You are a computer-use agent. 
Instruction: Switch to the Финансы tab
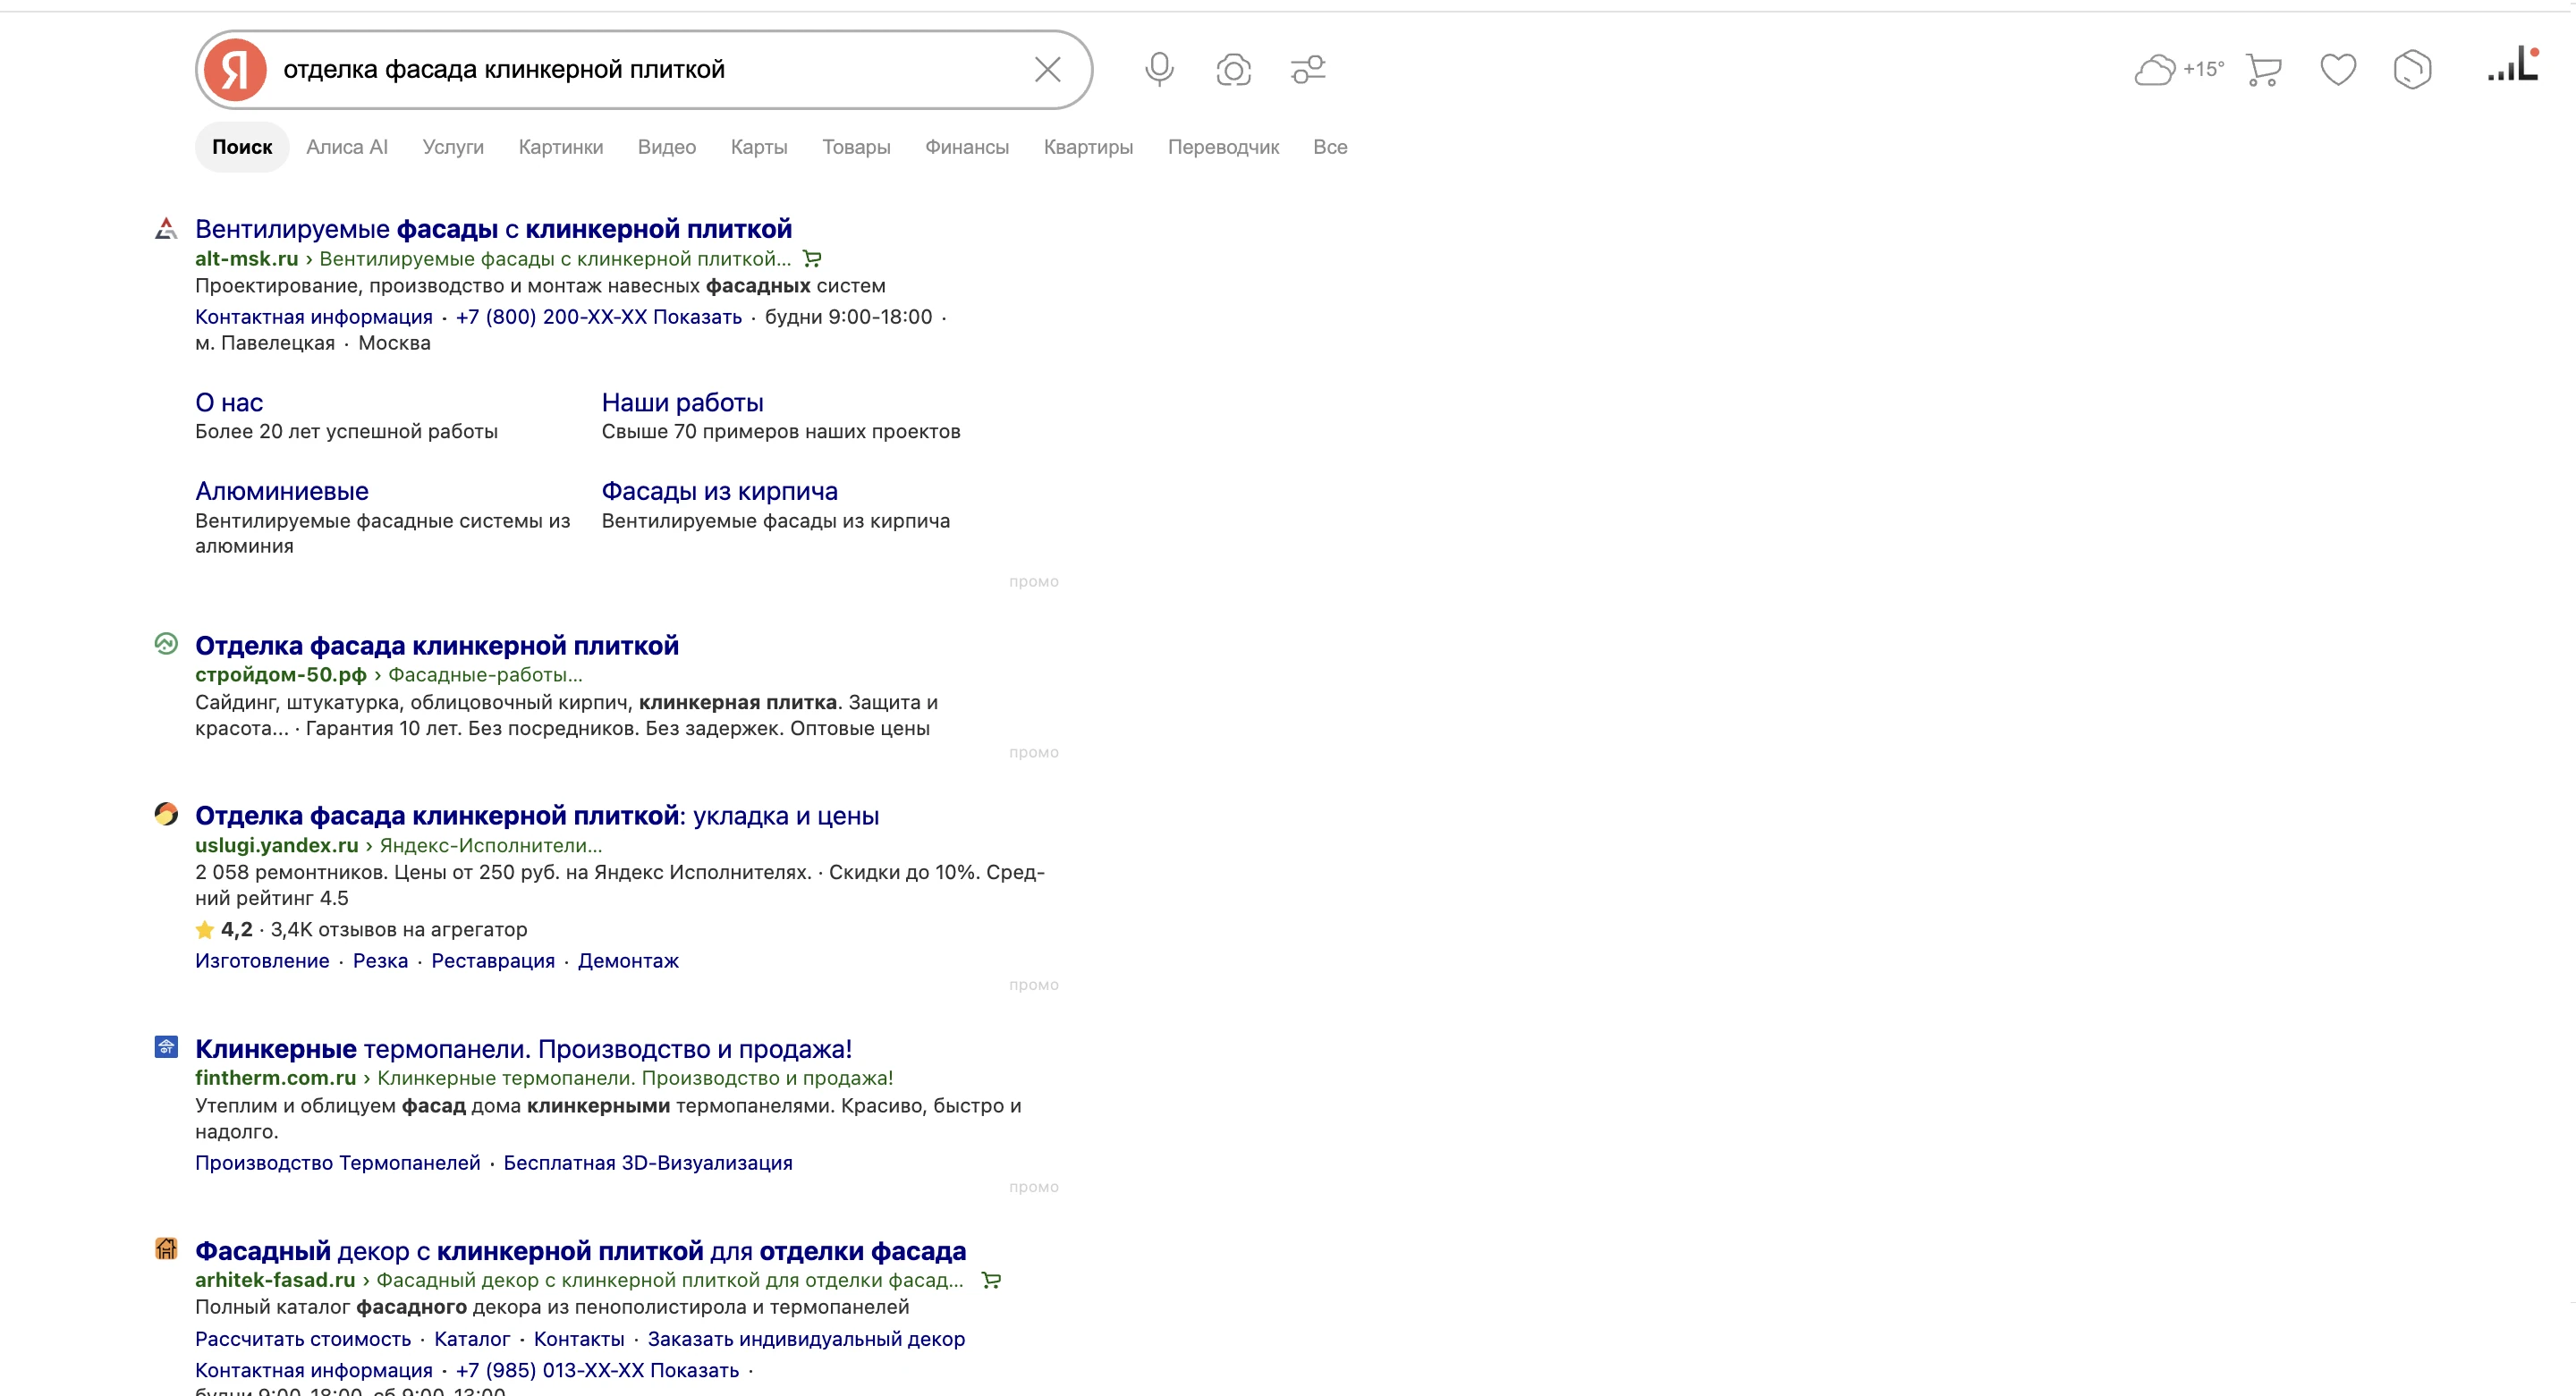click(x=967, y=147)
